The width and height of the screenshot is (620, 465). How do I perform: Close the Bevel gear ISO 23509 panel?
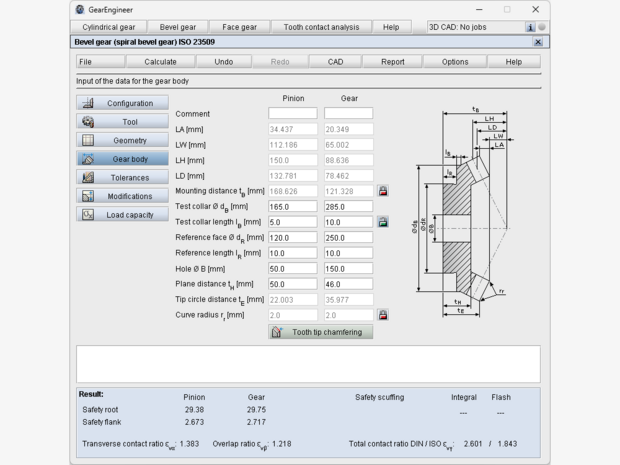click(x=538, y=42)
